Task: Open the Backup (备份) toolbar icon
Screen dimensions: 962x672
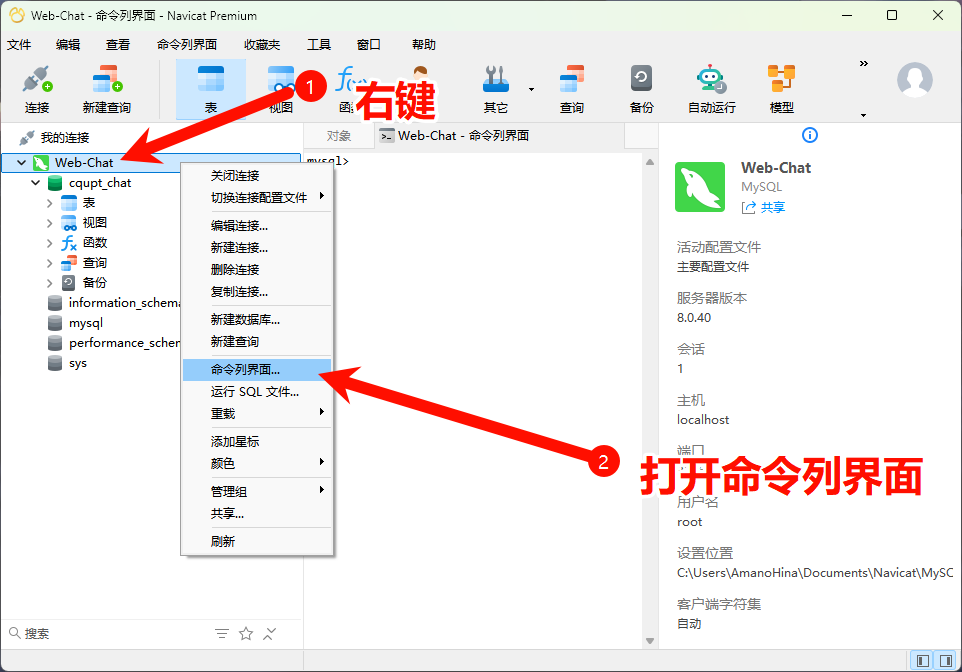Action: coord(641,89)
